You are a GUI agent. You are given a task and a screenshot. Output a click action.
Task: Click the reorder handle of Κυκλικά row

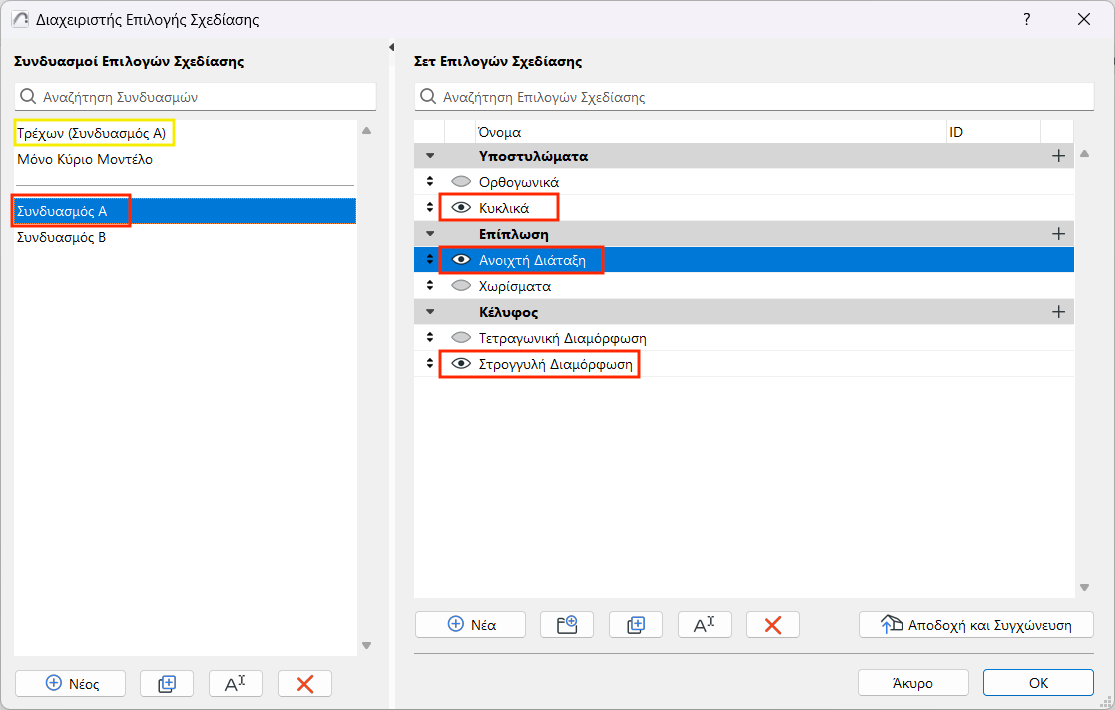coord(430,208)
